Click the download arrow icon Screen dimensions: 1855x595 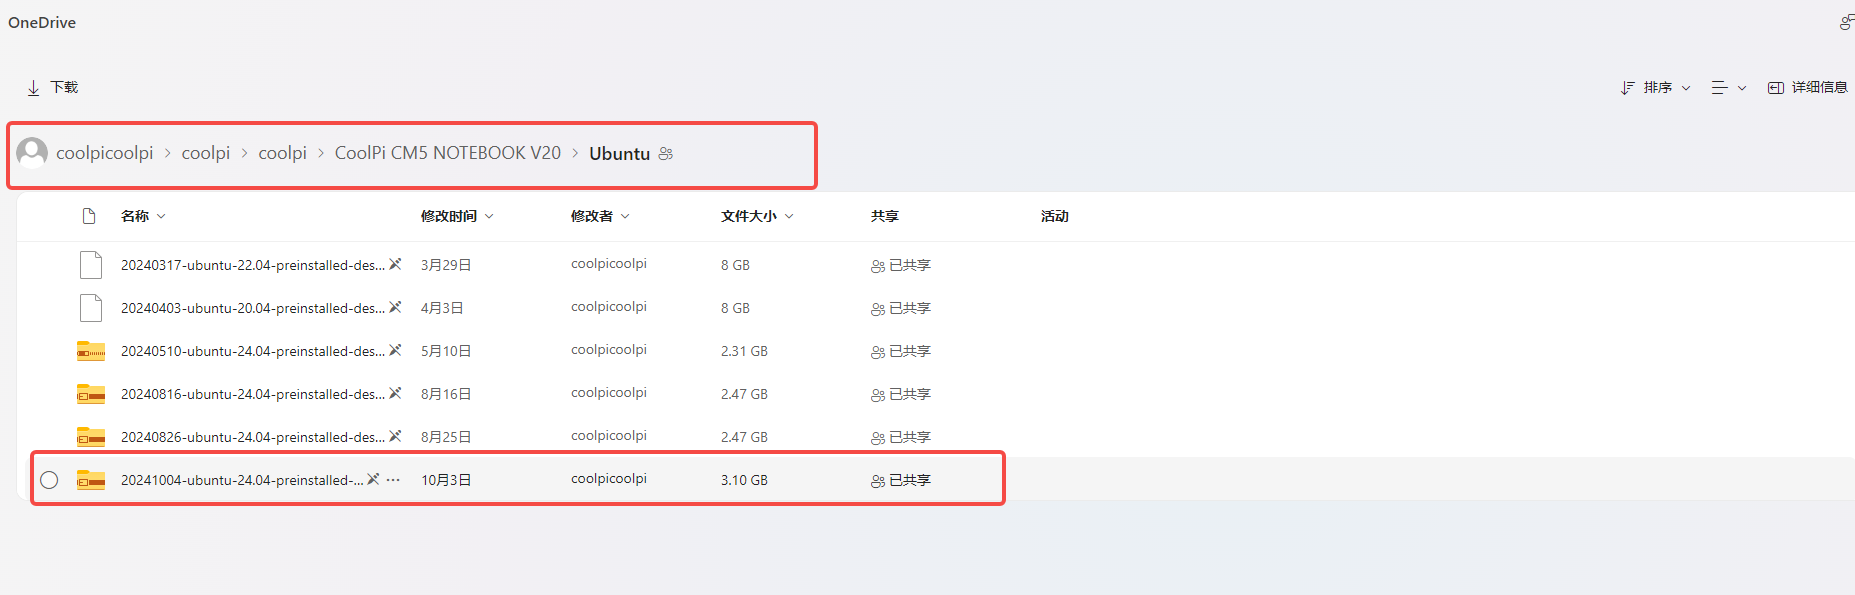[x=33, y=88]
